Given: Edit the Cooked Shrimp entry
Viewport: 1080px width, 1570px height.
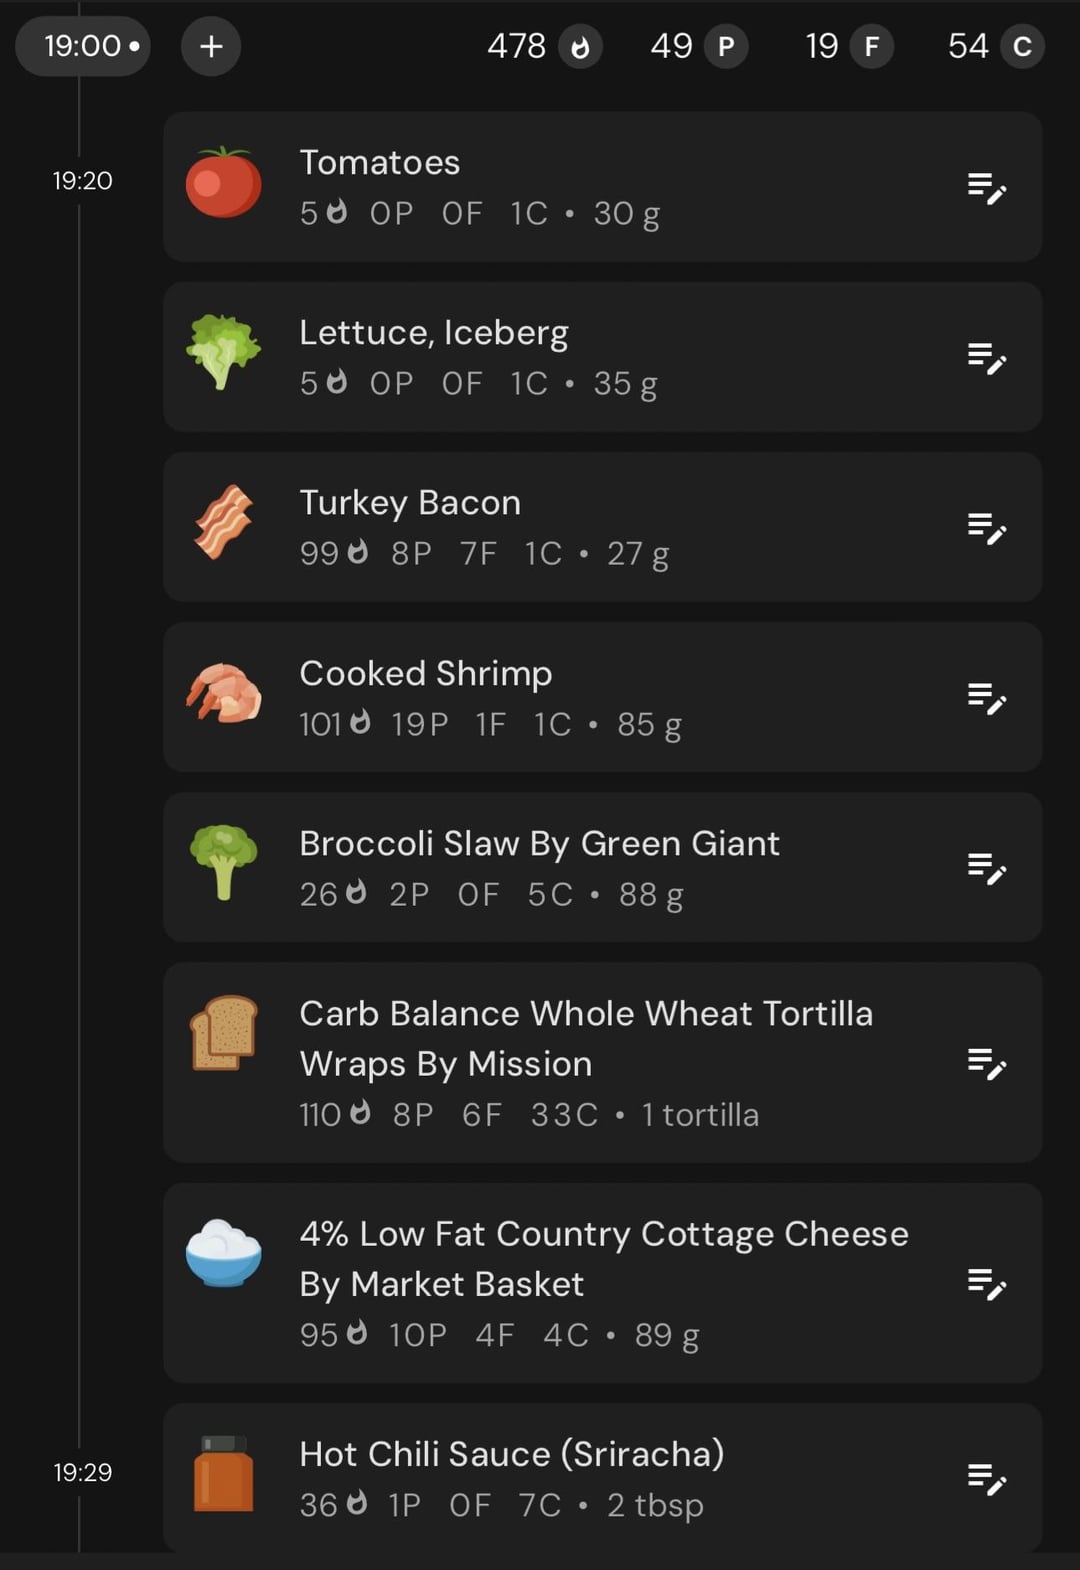Looking at the screenshot, I should point(986,698).
